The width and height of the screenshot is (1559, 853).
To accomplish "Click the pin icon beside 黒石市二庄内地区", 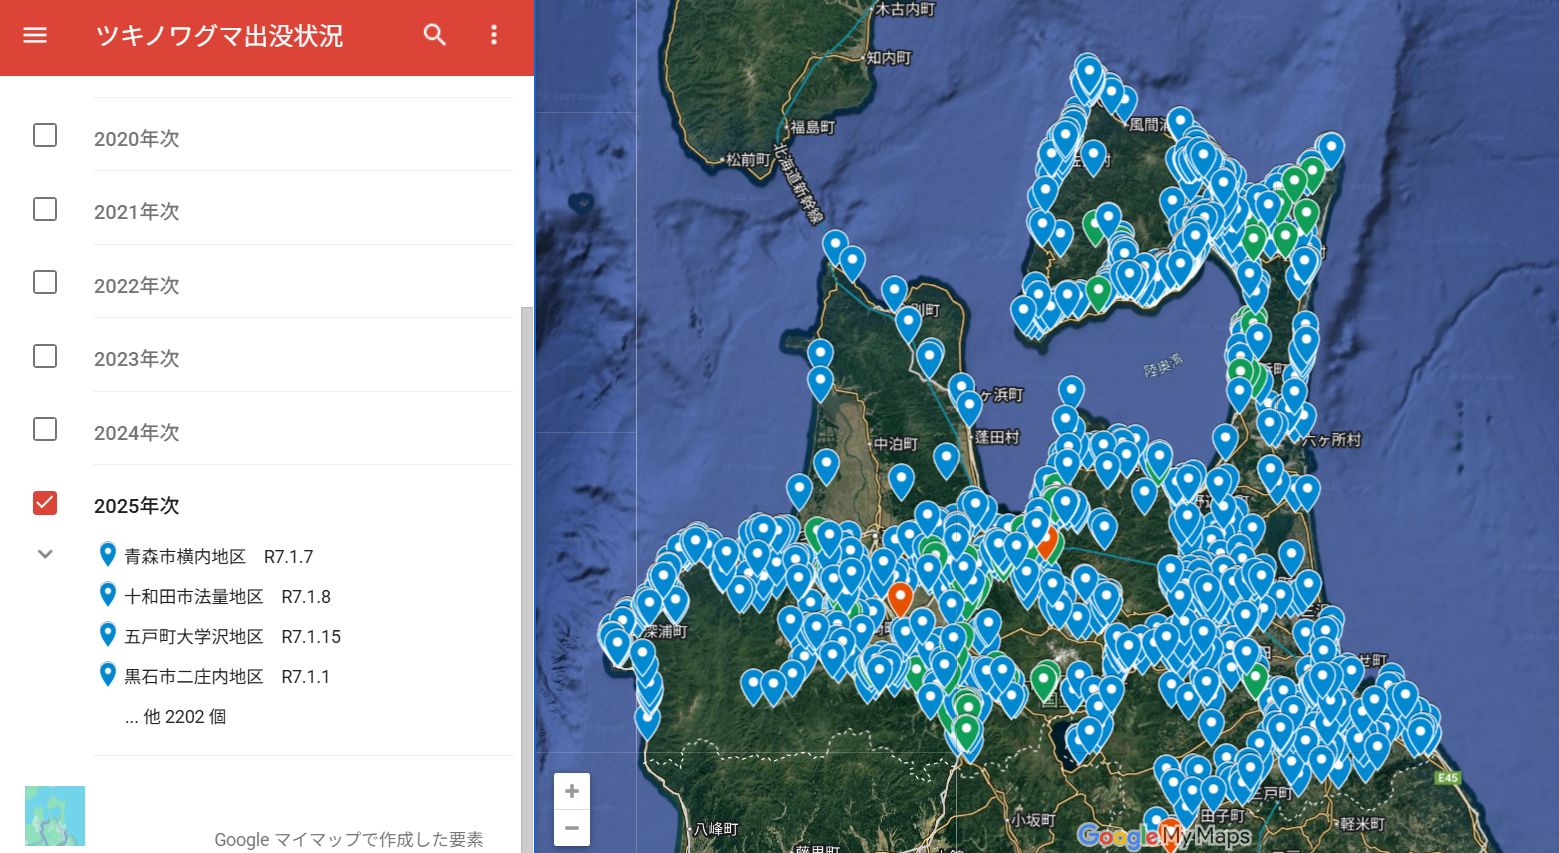I will pyautogui.click(x=108, y=675).
